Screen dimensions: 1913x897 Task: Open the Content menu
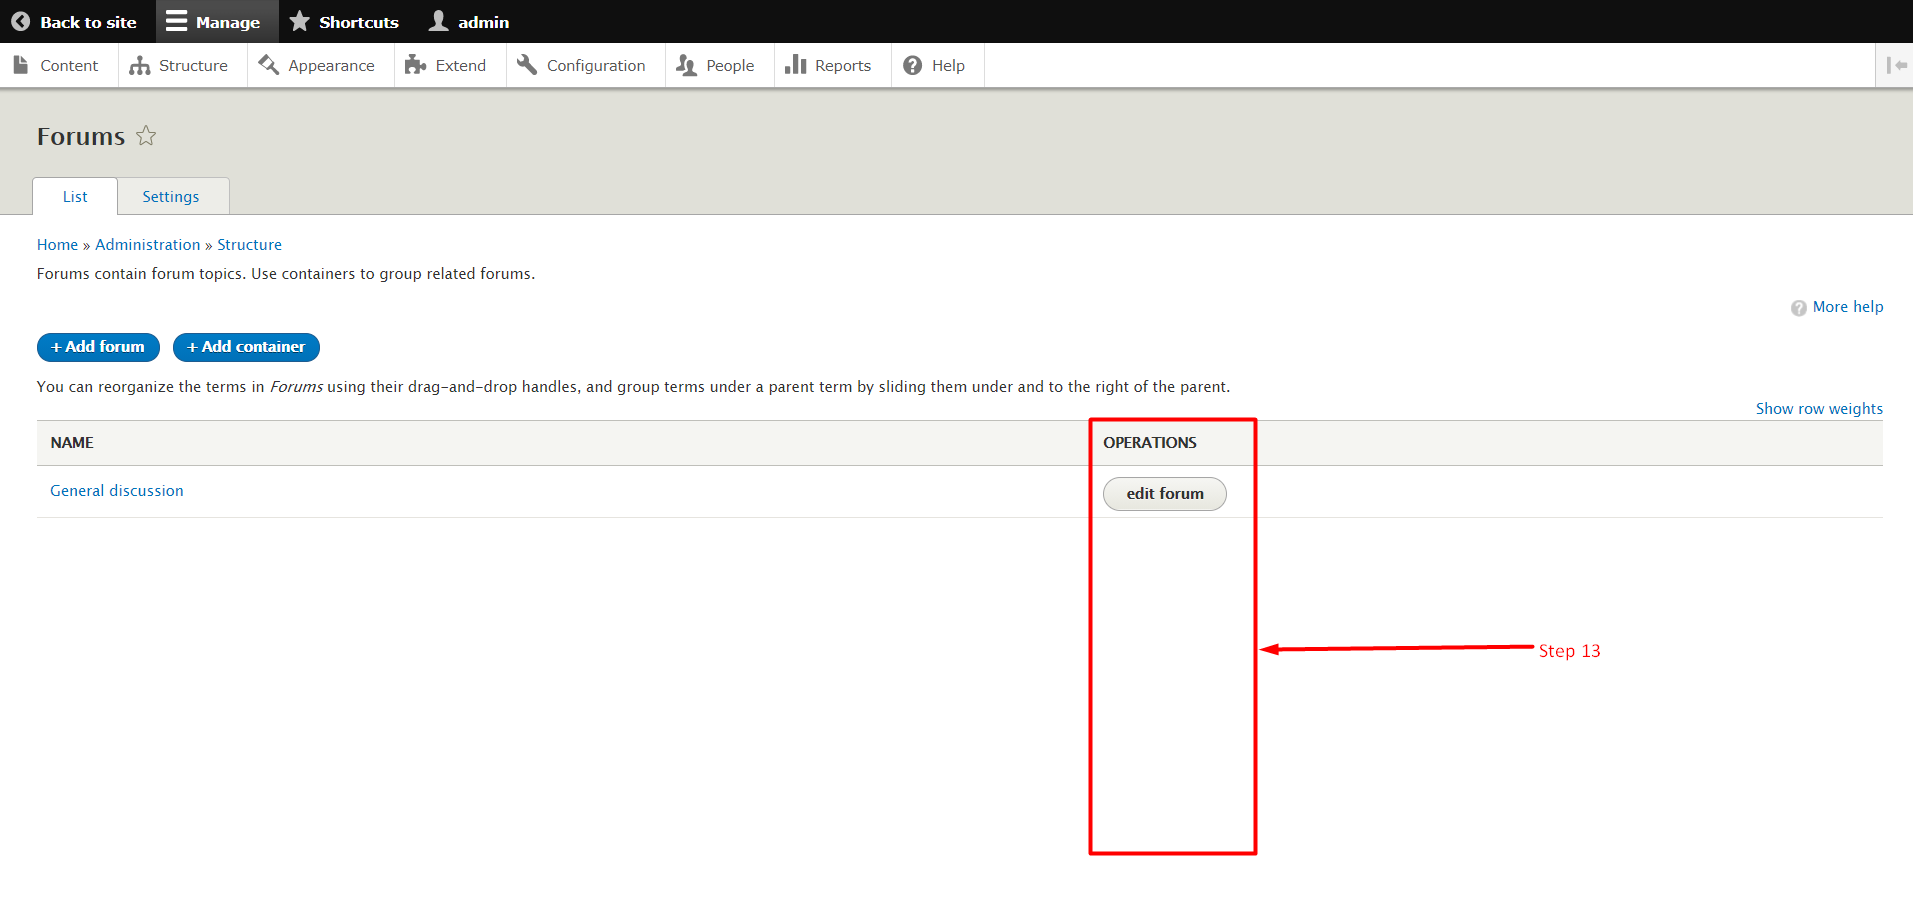point(57,65)
